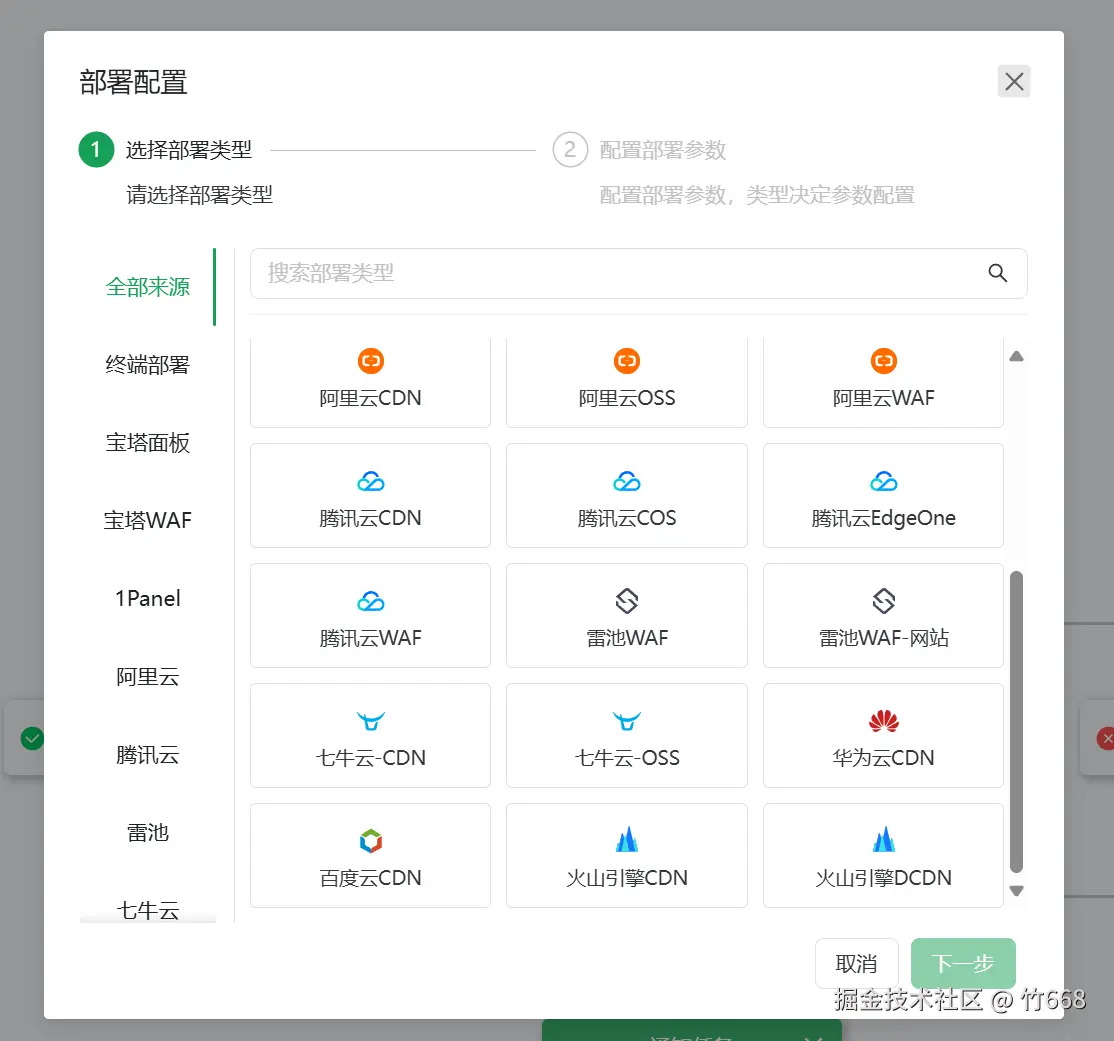Select the 1Panel source tab
This screenshot has width=1114, height=1041.
pos(148,598)
